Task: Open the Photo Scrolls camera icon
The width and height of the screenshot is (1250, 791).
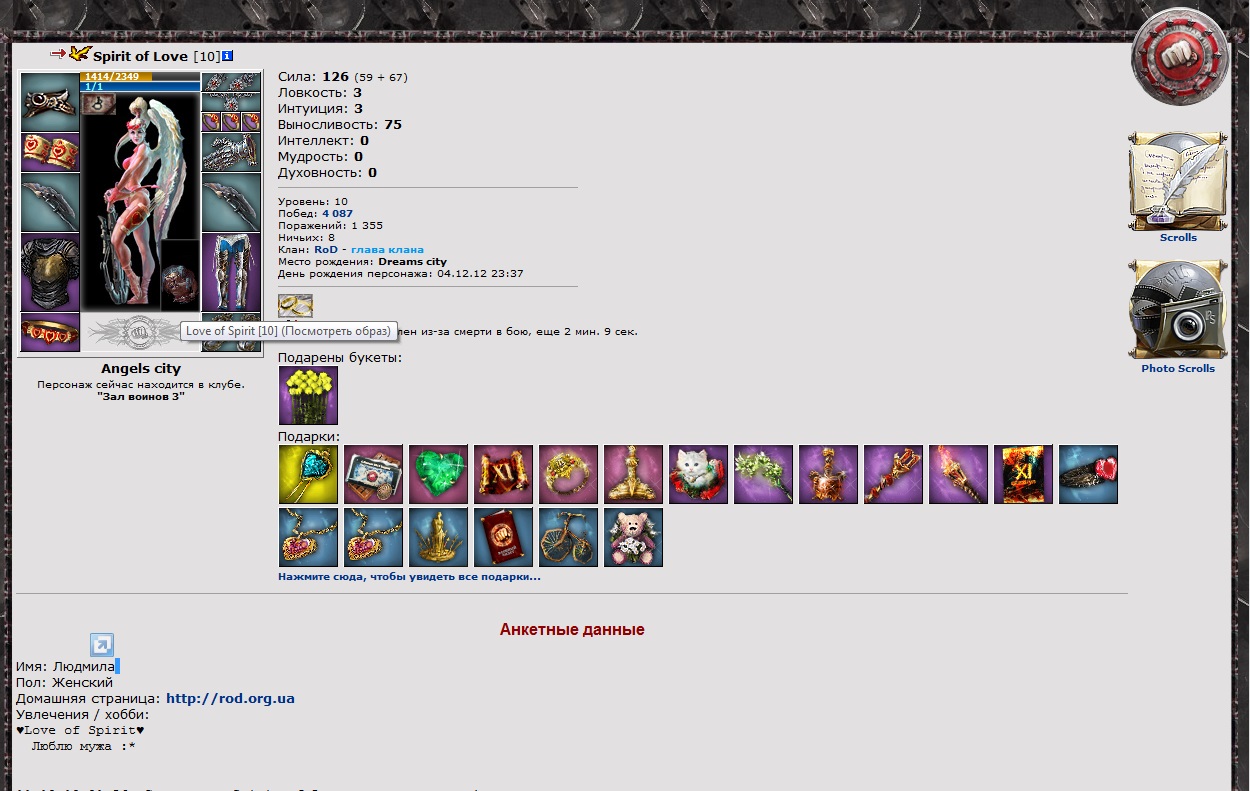Action: click(1178, 310)
